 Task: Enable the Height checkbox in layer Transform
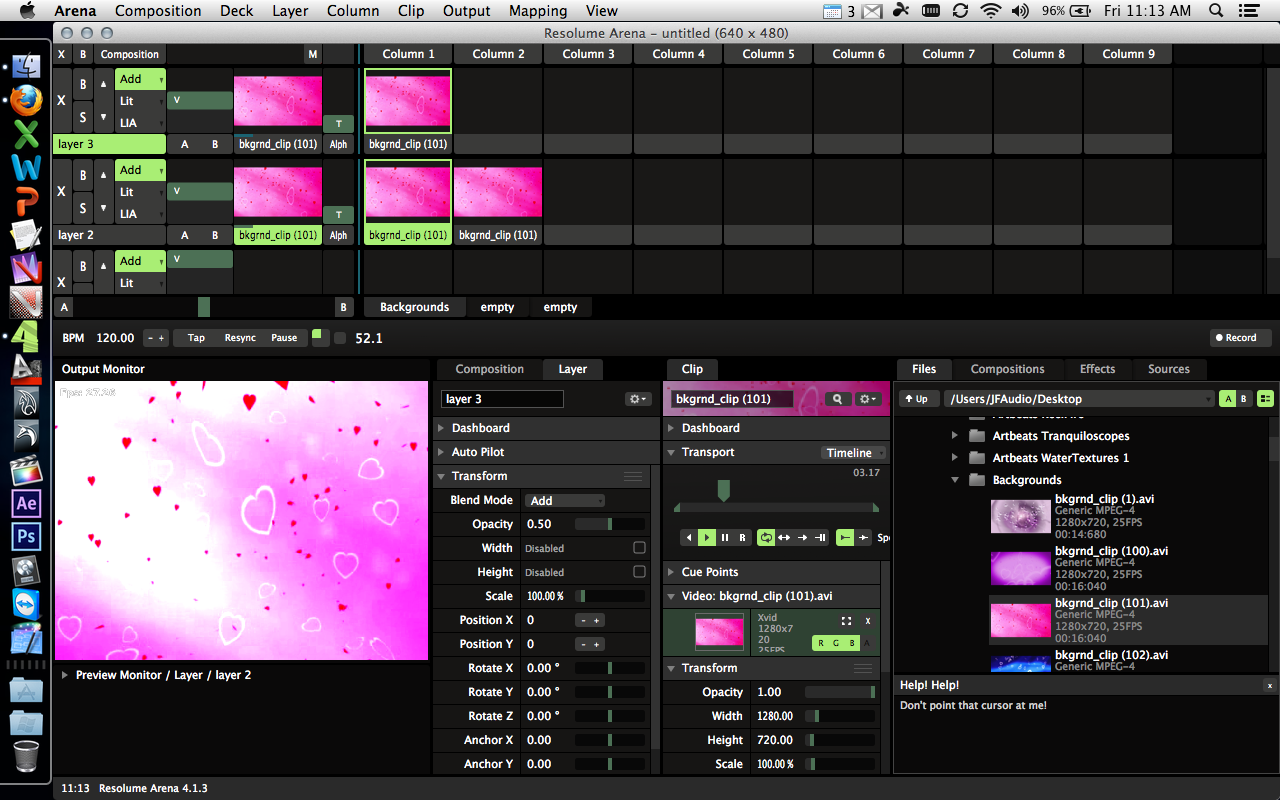(x=639, y=572)
